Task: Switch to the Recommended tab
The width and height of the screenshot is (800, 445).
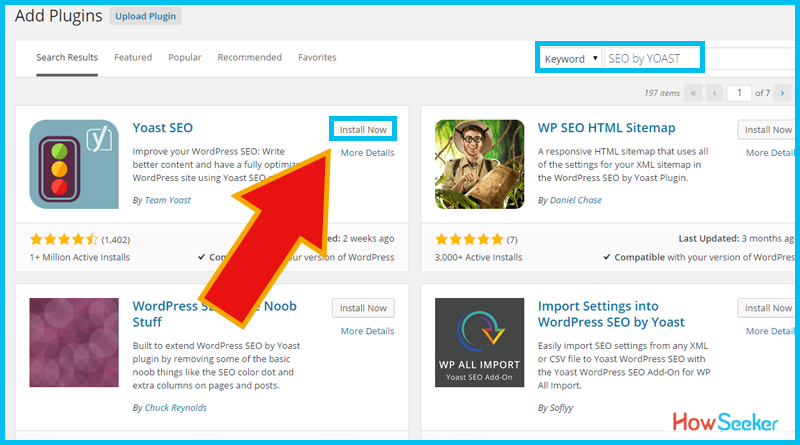Action: point(249,57)
